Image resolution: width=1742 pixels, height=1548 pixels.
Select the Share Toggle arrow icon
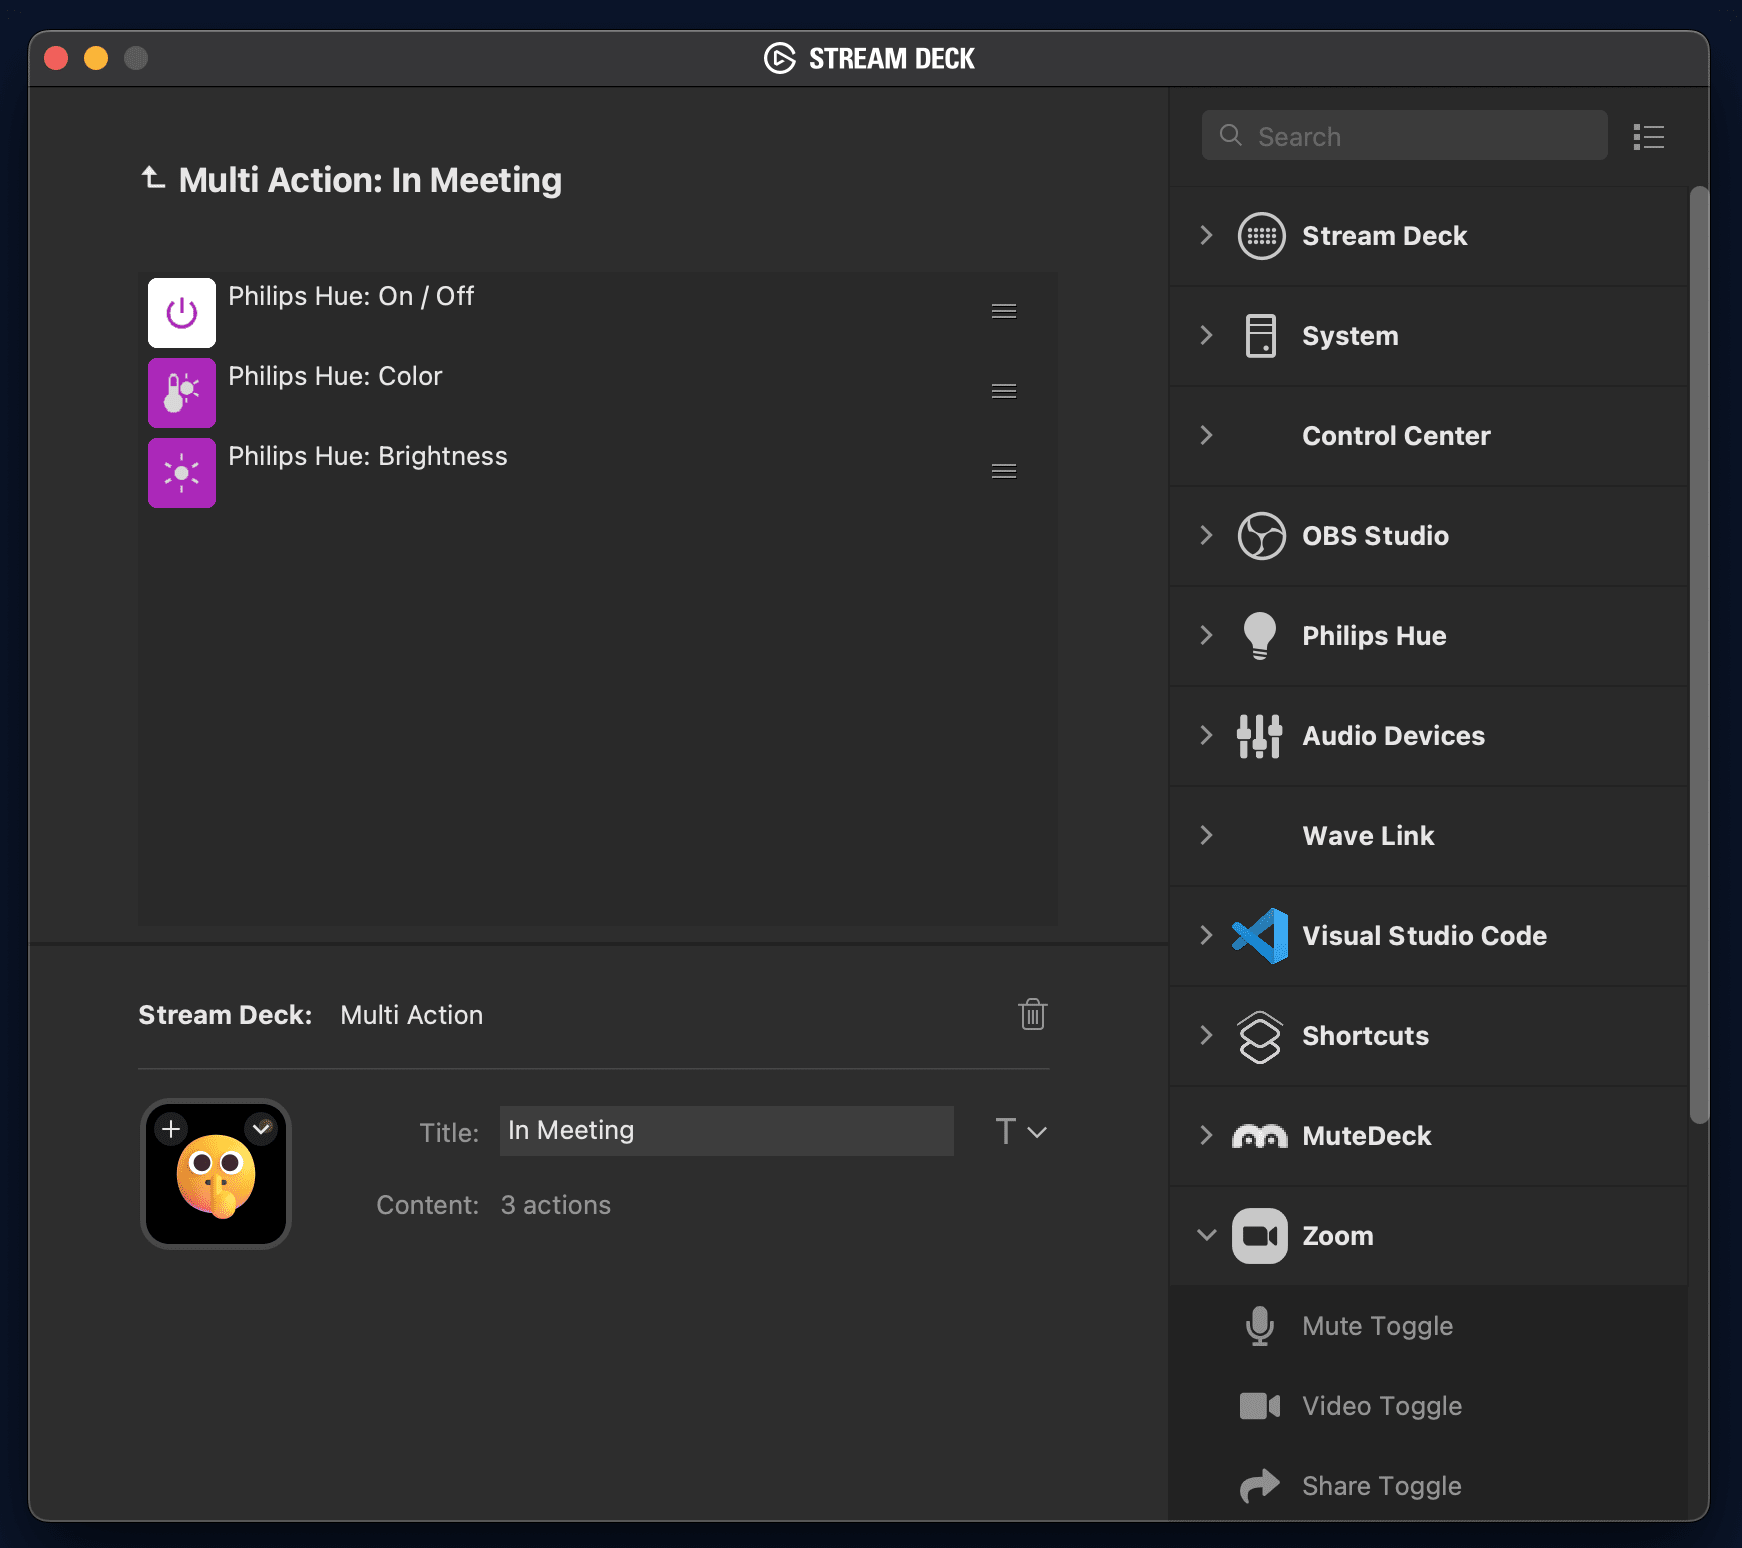[1260, 1486]
